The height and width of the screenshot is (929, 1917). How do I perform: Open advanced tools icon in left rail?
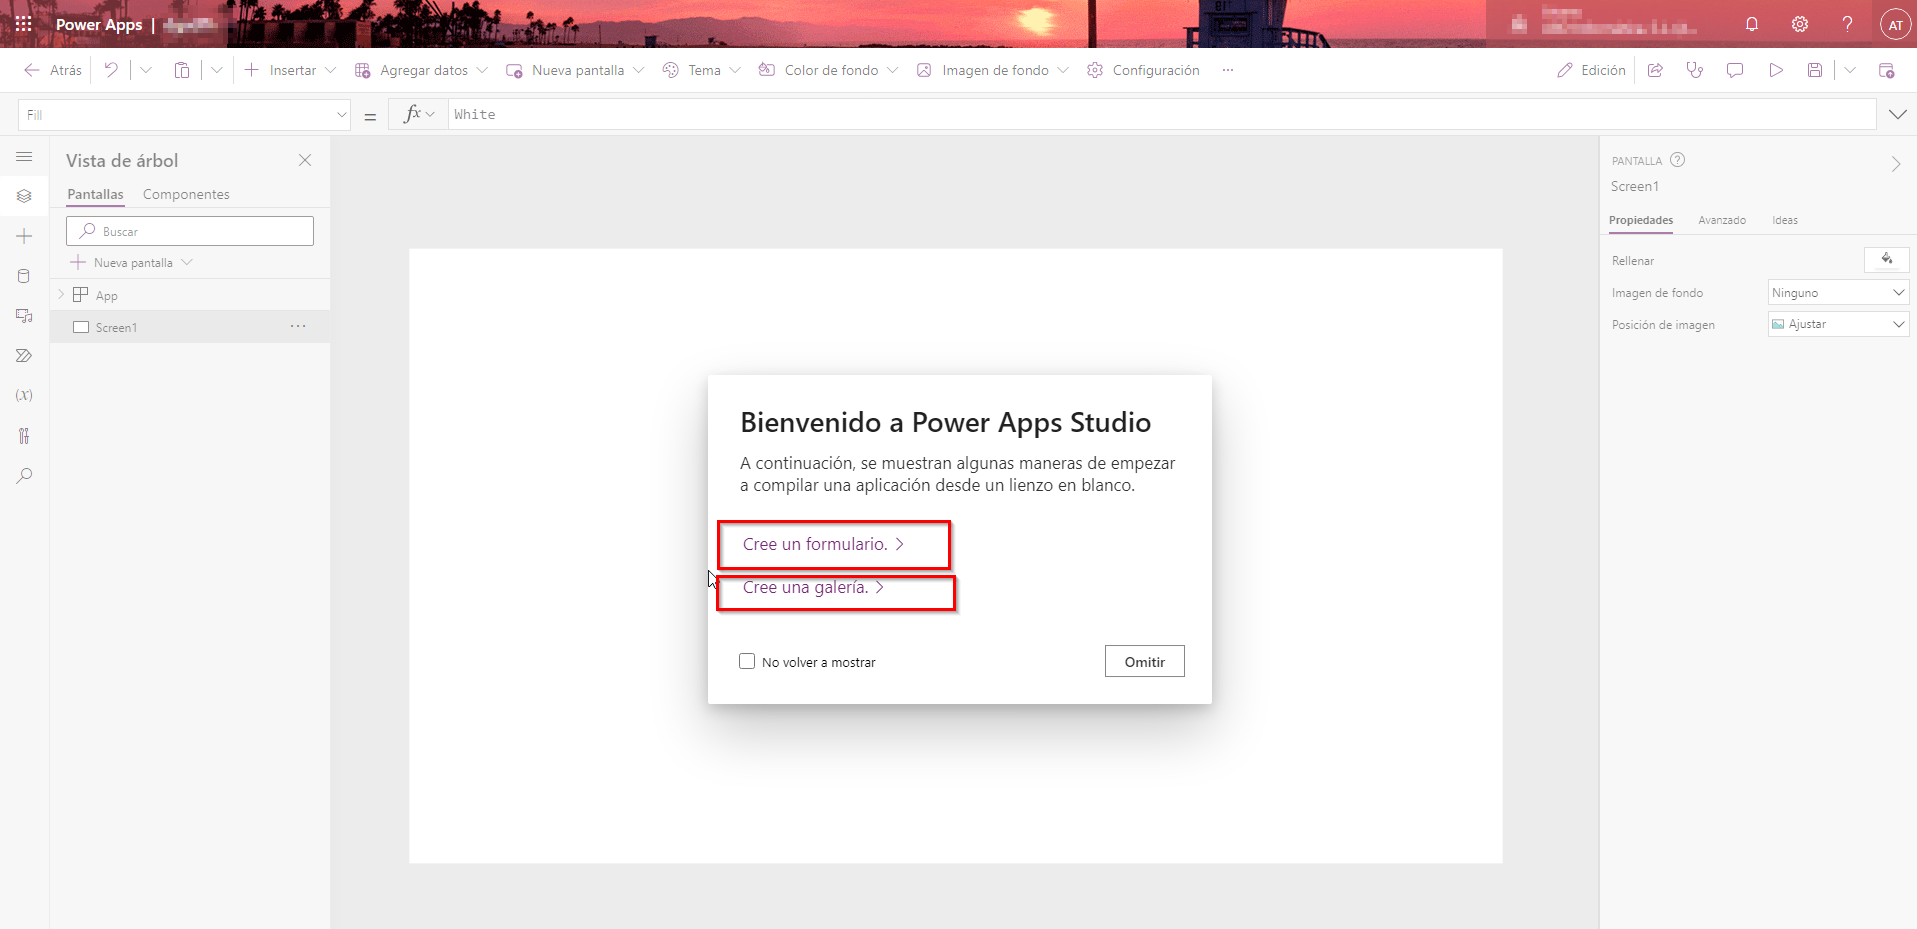(x=24, y=436)
